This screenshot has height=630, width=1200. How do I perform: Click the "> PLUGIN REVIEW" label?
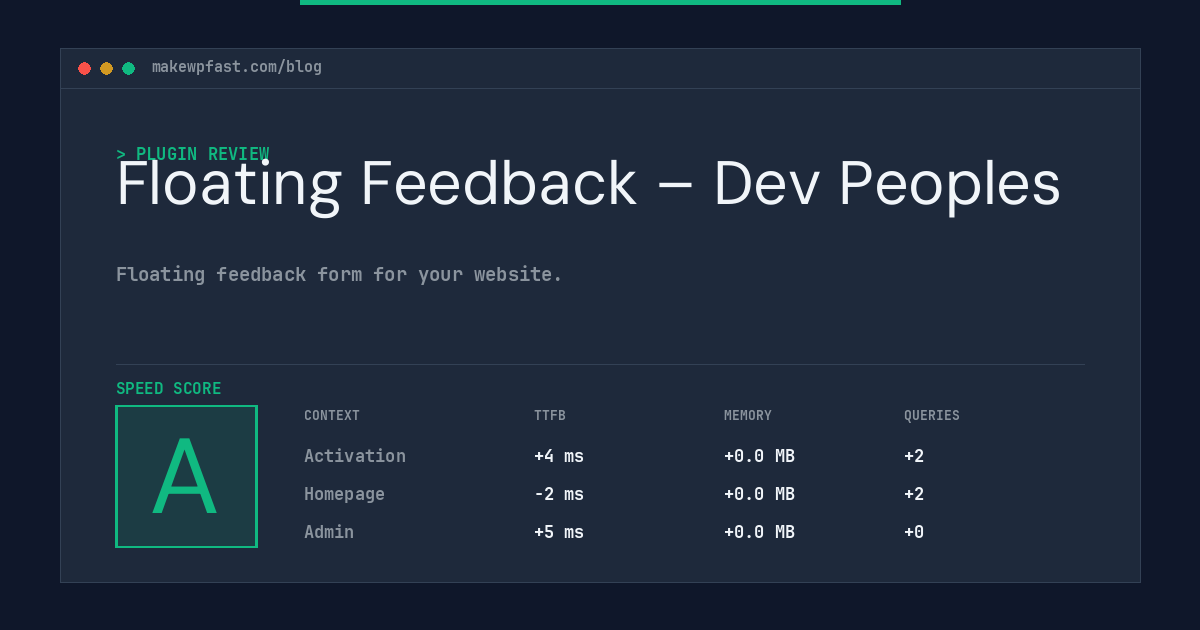point(193,154)
